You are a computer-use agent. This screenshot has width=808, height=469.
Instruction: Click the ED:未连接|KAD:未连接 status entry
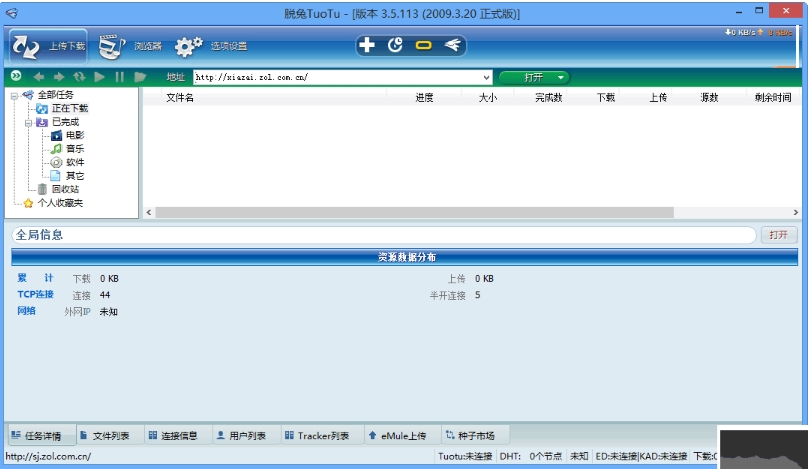pos(641,456)
